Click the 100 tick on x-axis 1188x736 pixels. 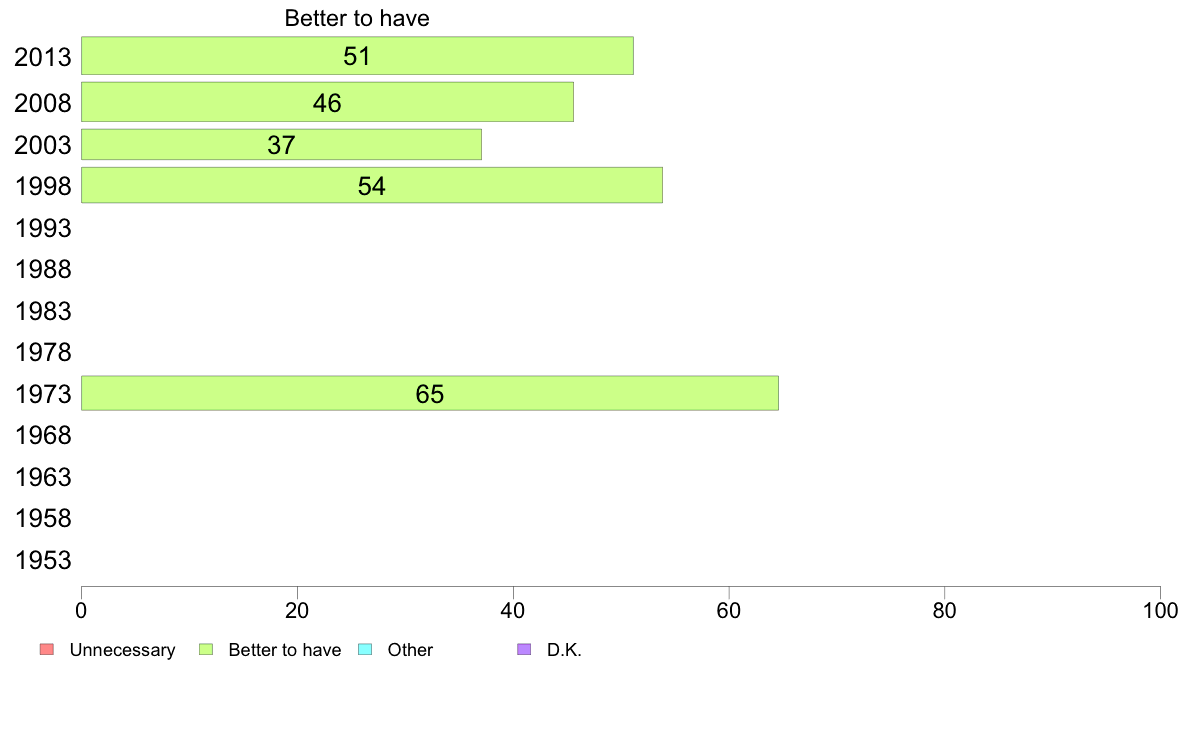1160,611
